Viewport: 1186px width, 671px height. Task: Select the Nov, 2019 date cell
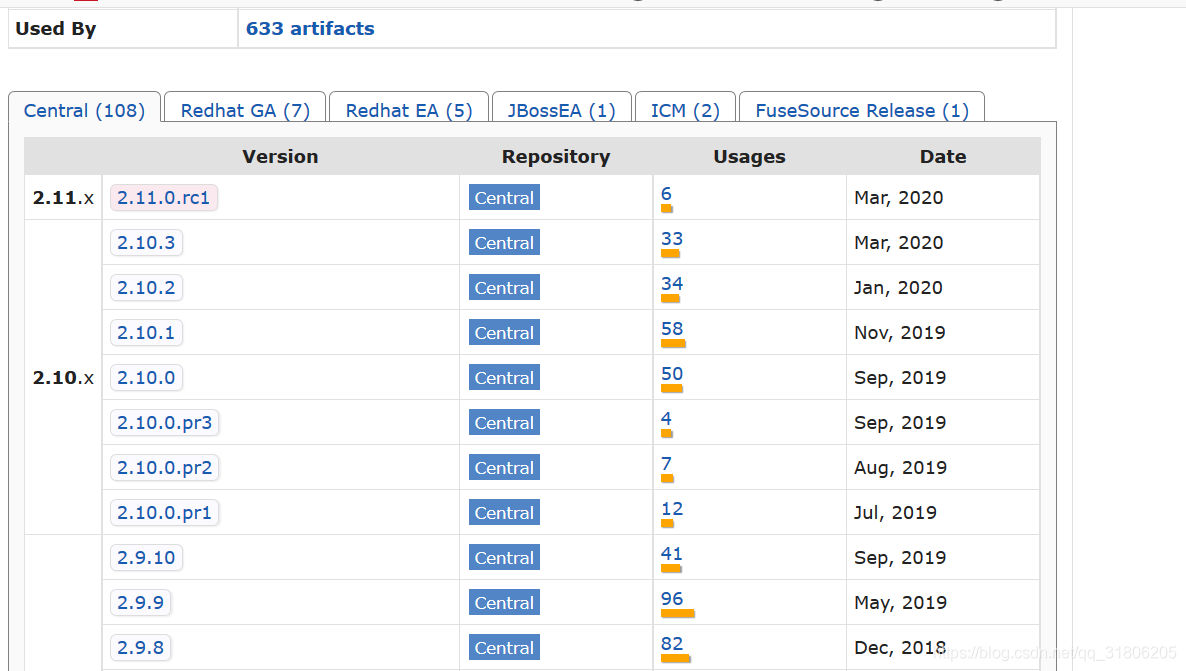(900, 333)
